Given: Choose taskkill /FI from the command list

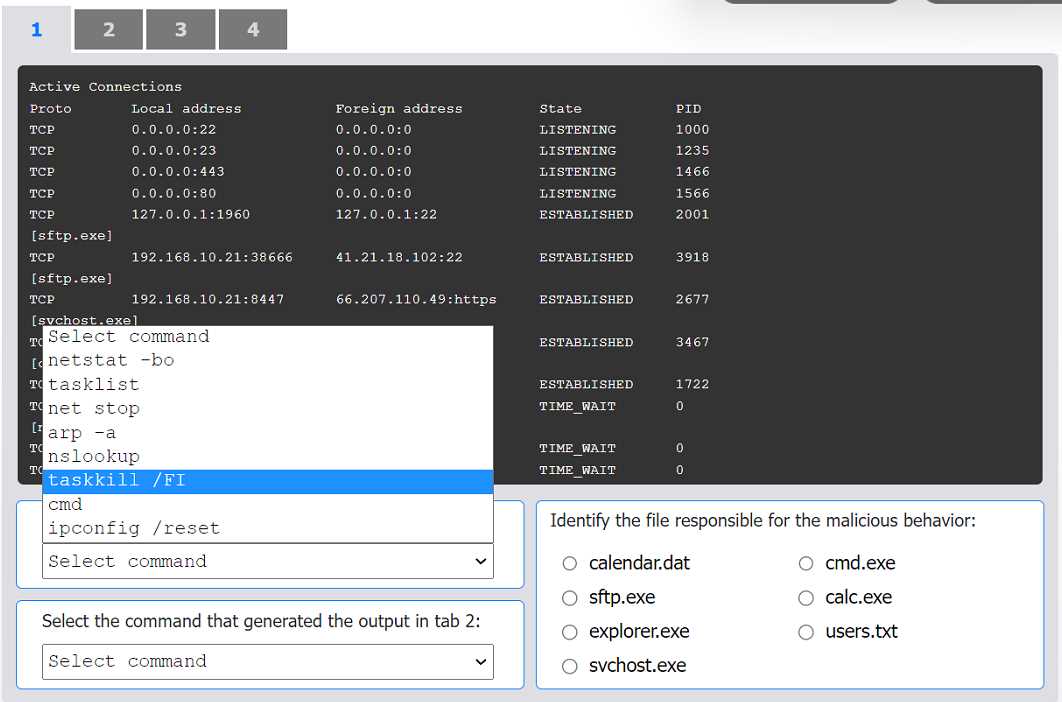Looking at the screenshot, I should pyautogui.click(x=116, y=480).
